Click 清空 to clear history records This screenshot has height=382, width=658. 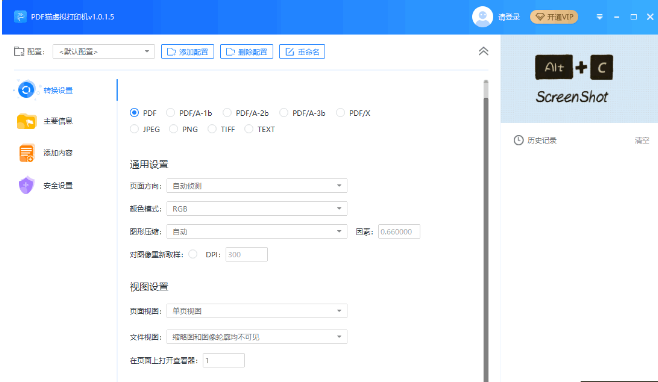coord(642,141)
